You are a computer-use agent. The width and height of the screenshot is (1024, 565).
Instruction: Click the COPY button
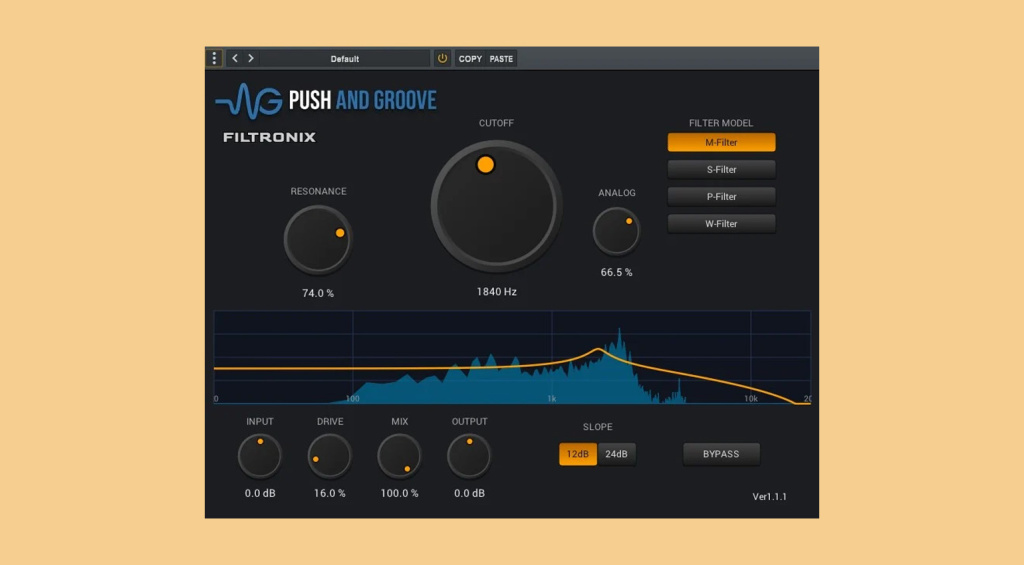tap(470, 59)
